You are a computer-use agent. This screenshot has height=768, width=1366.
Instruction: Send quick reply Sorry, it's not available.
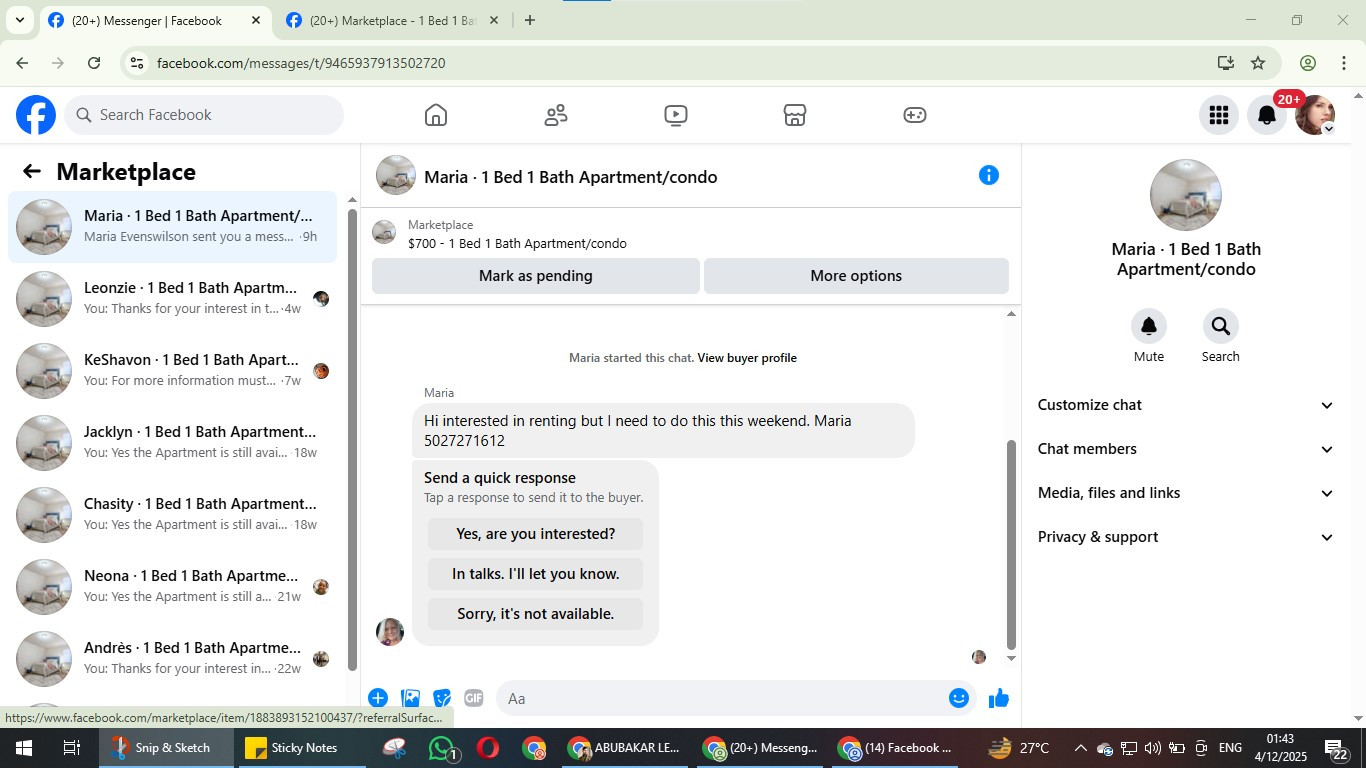pyautogui.click(x=536, y=614)
